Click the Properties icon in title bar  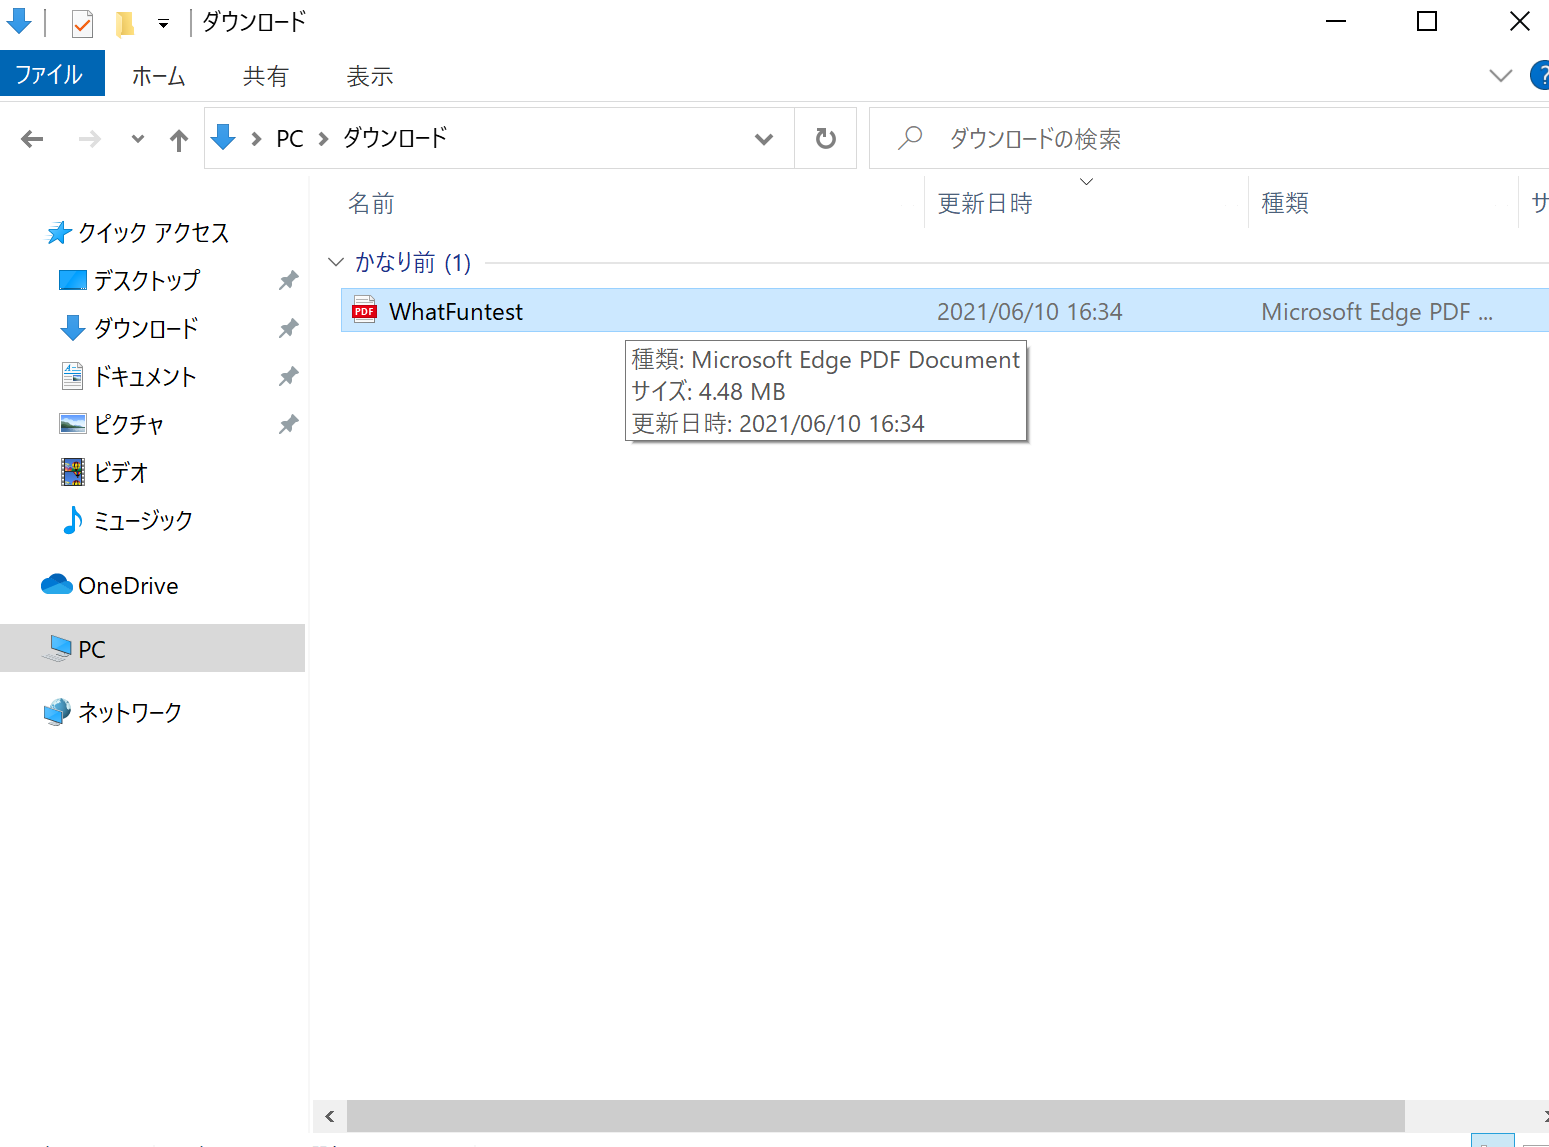coord(82,22)
